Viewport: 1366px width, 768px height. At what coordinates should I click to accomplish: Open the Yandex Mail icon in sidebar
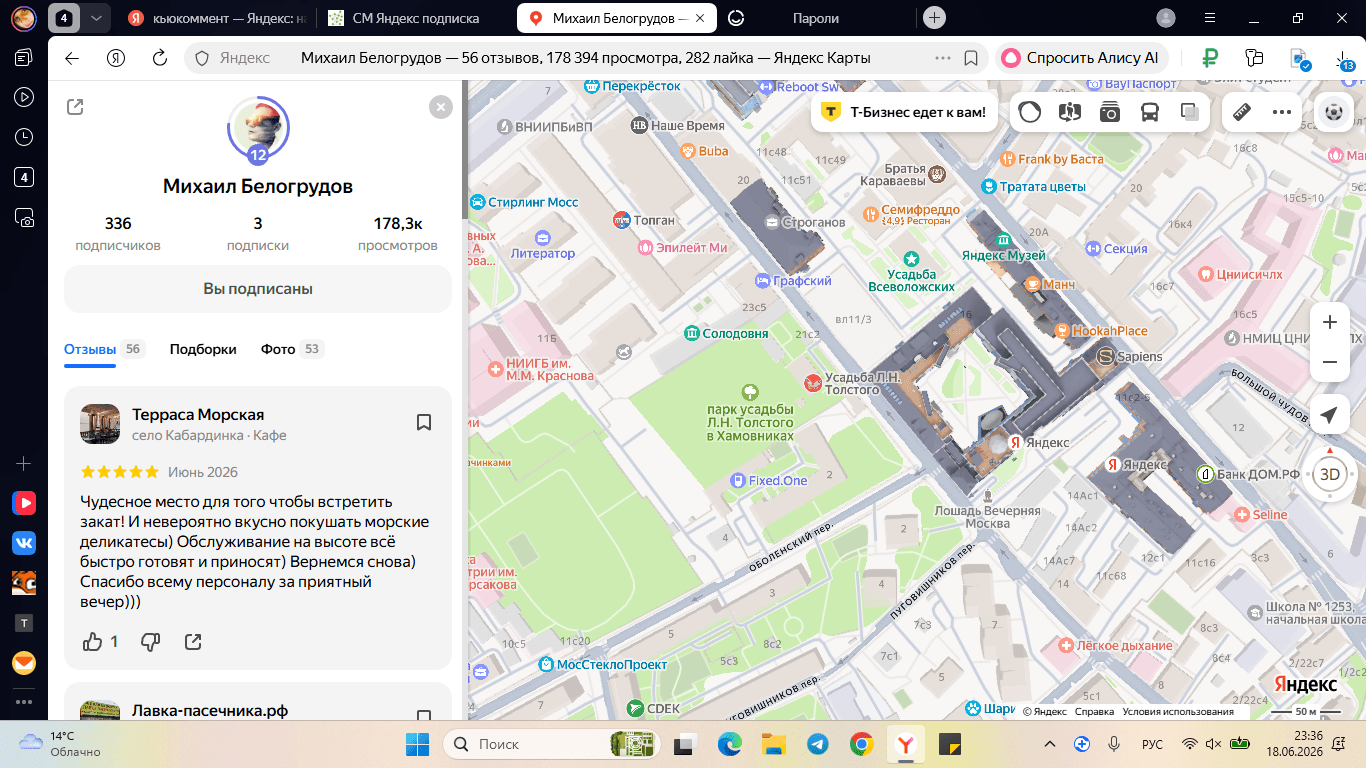pos(24,663)
